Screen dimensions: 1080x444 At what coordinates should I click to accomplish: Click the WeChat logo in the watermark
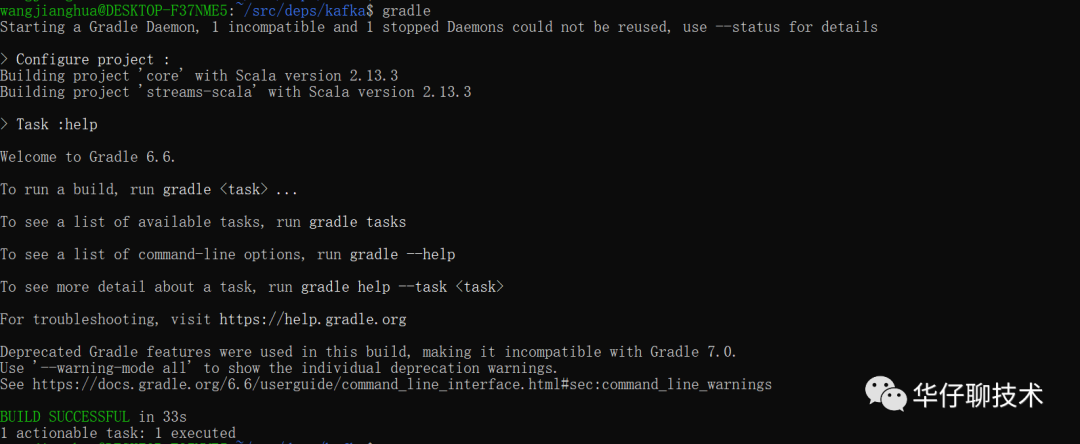coord(884,393)
